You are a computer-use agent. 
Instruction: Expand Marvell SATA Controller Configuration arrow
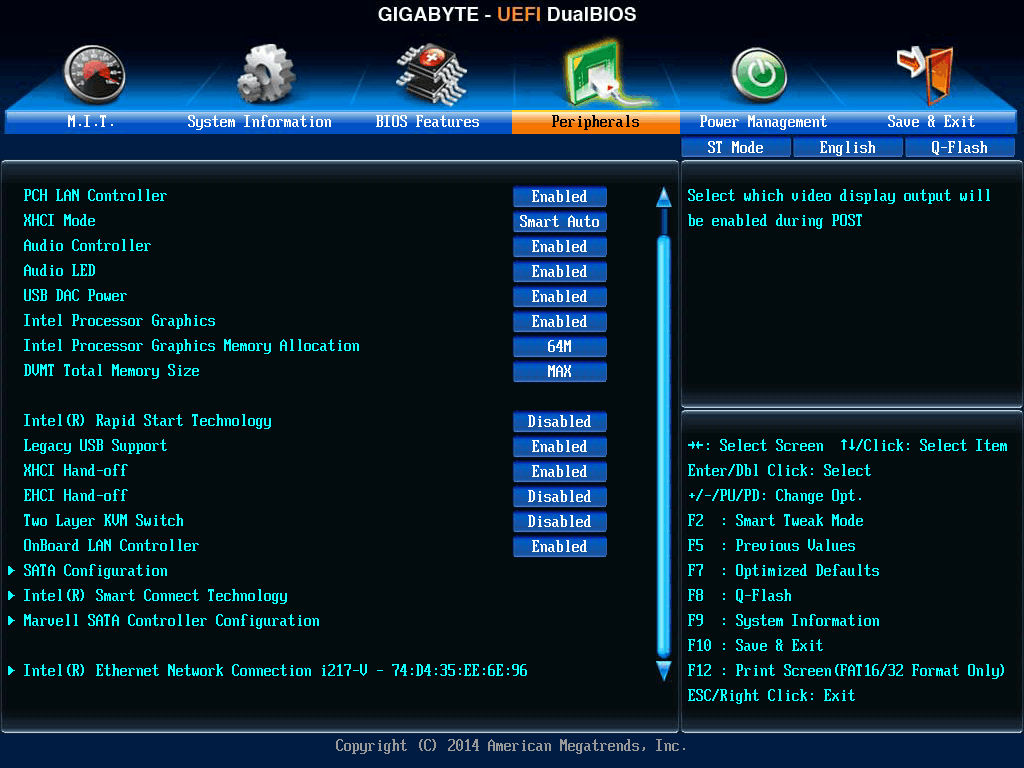coord(11,620)
